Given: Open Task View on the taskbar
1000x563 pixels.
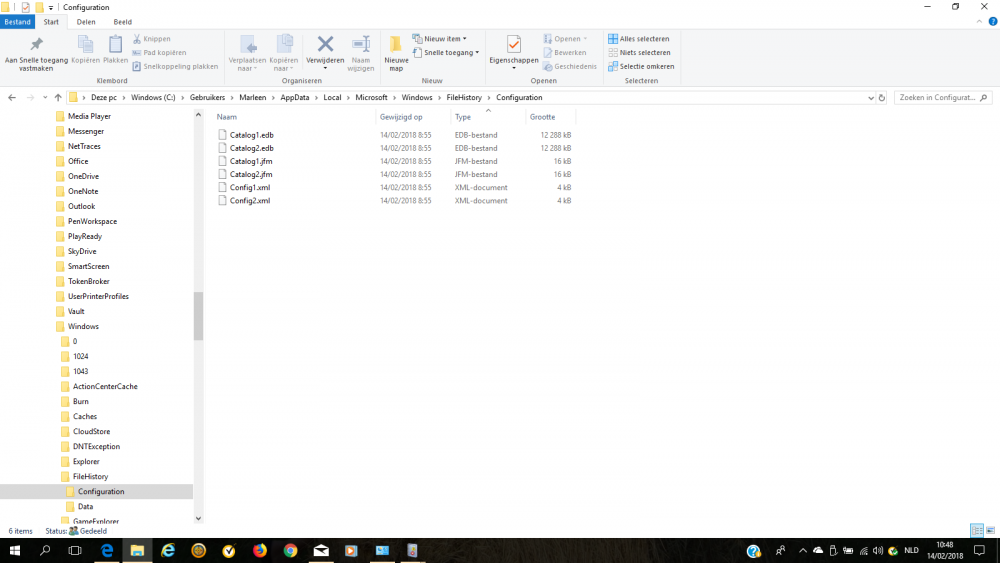Looking at the screenshot, I should click(75, 550).
